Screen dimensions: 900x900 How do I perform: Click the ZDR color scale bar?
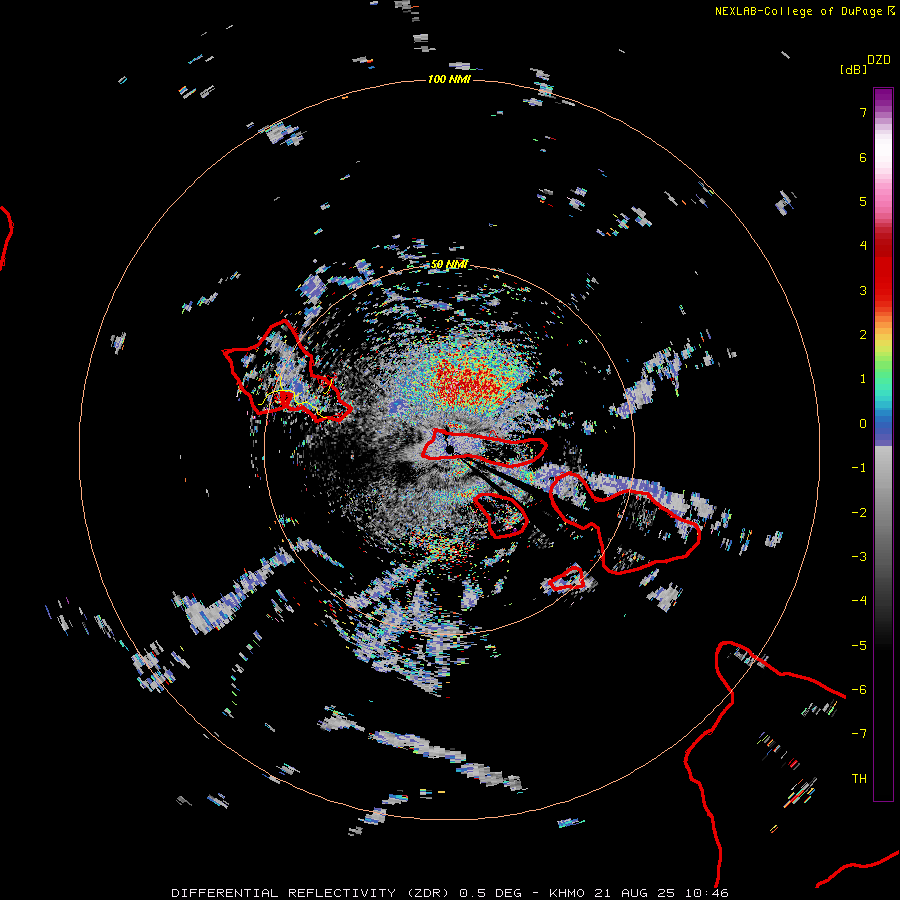tap(883, 444)
